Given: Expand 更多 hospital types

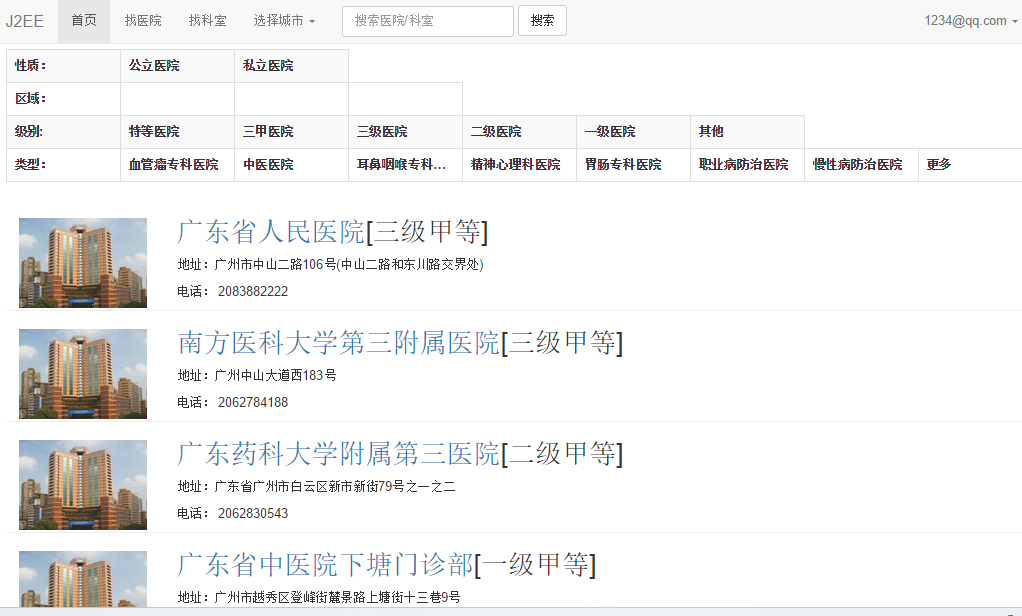Looking at the screenshot, I should coord(939,164).
